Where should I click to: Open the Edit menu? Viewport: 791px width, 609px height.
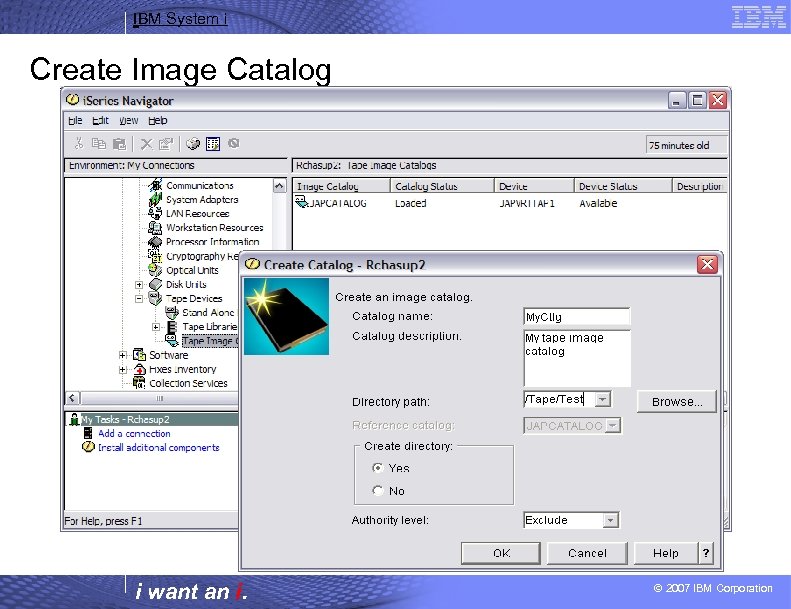(x=100, y=121)
